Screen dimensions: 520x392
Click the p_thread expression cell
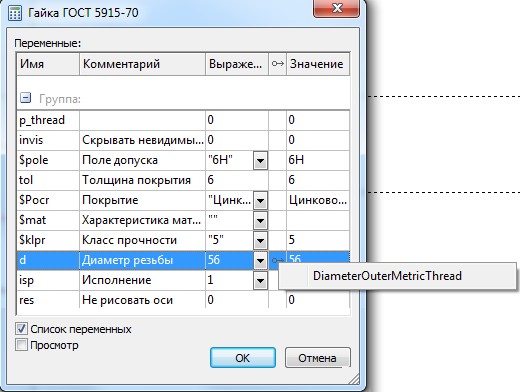(x=237, y=120)
